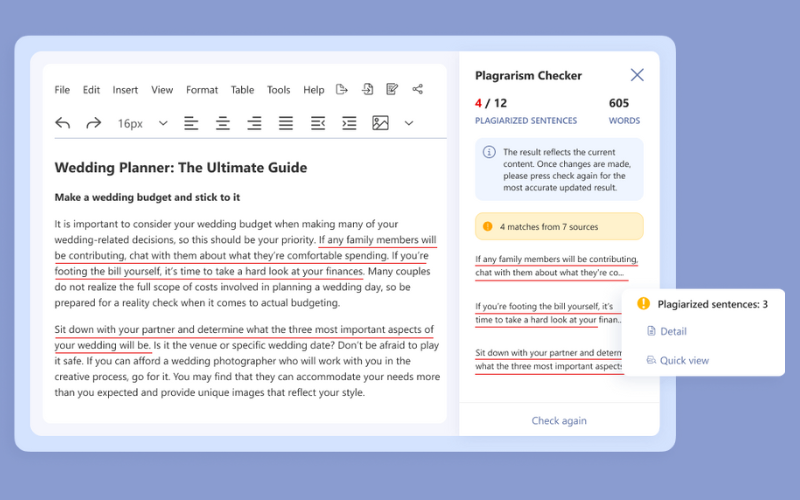Click the 605 WORDS count
Screen dimensions: 800x500
tap(623, 111)
